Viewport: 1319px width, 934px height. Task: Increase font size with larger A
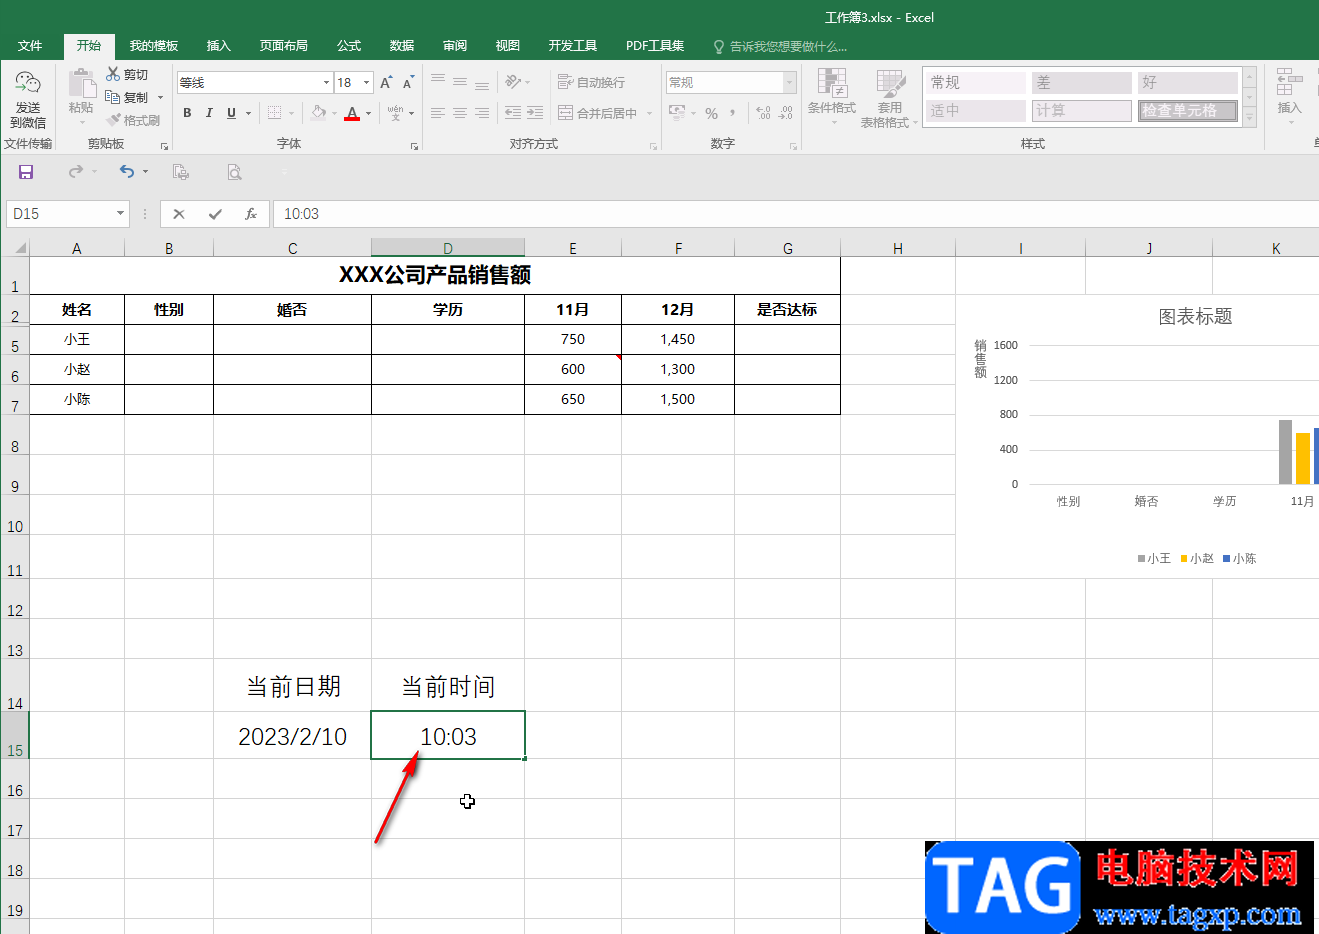click(386, 82)
